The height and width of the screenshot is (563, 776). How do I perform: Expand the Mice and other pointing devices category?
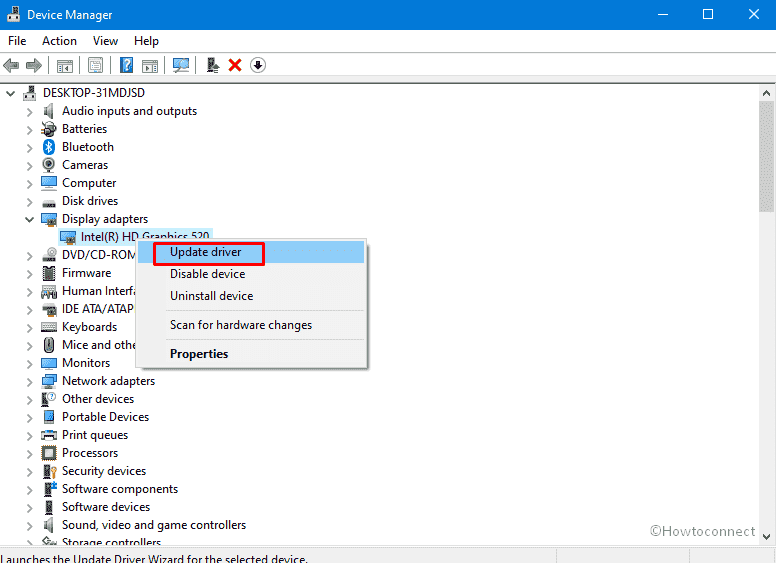coord(29,346)
